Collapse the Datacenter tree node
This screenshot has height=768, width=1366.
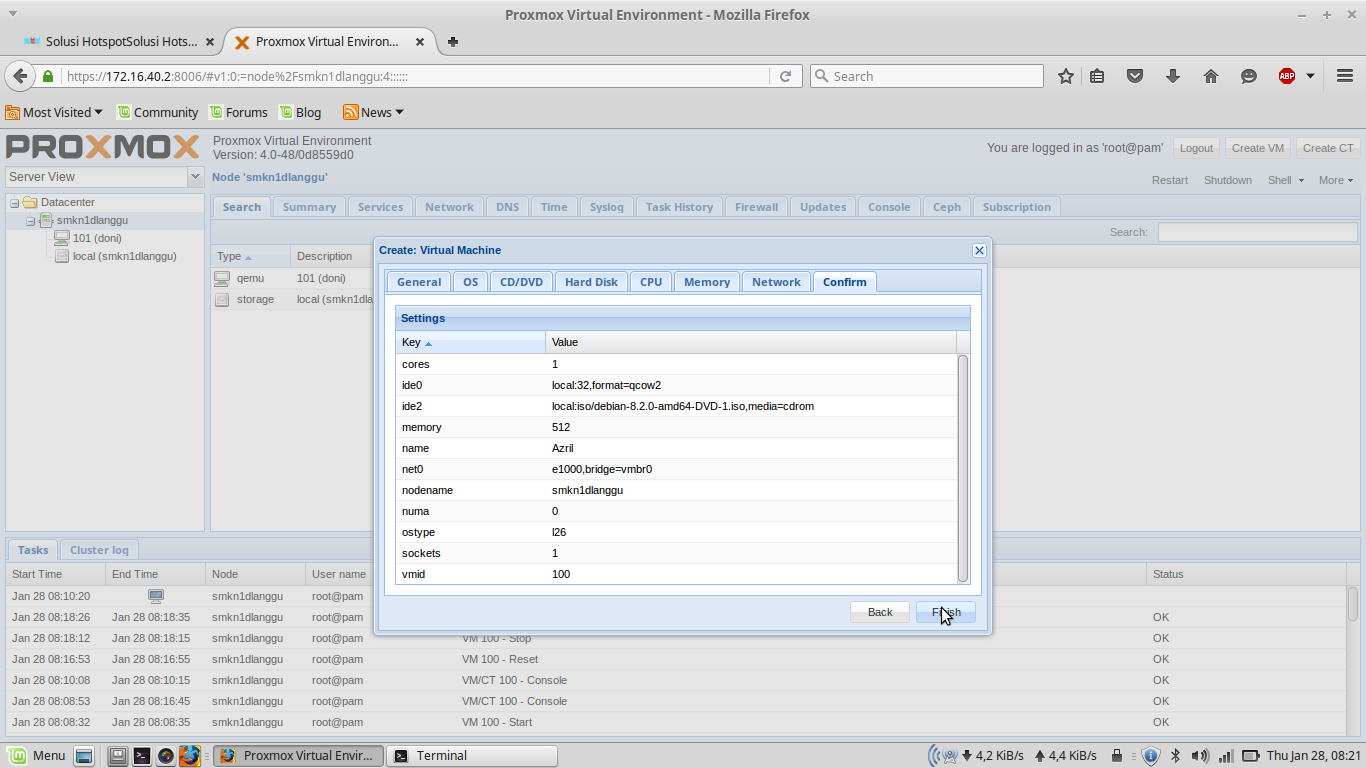(x=15, y=202)
